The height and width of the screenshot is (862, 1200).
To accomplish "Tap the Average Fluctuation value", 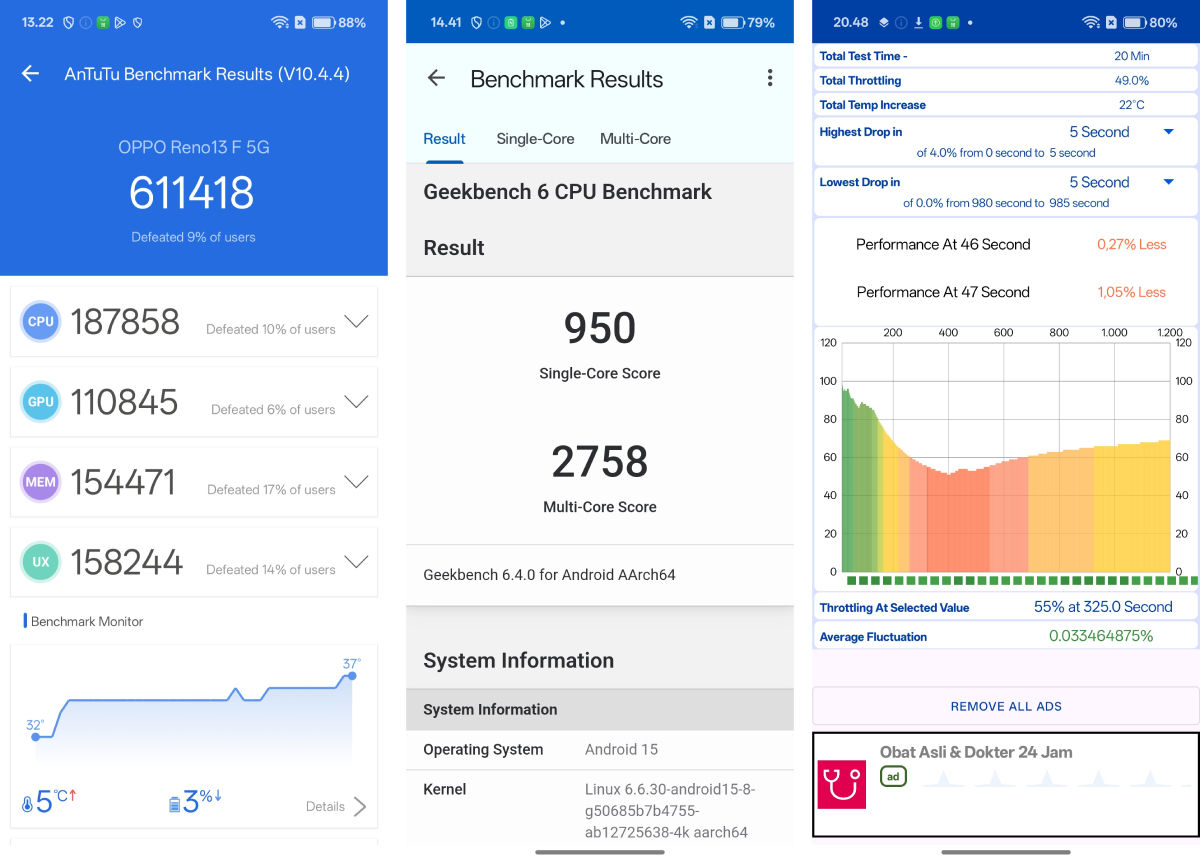I will (x=1100, y=636).
